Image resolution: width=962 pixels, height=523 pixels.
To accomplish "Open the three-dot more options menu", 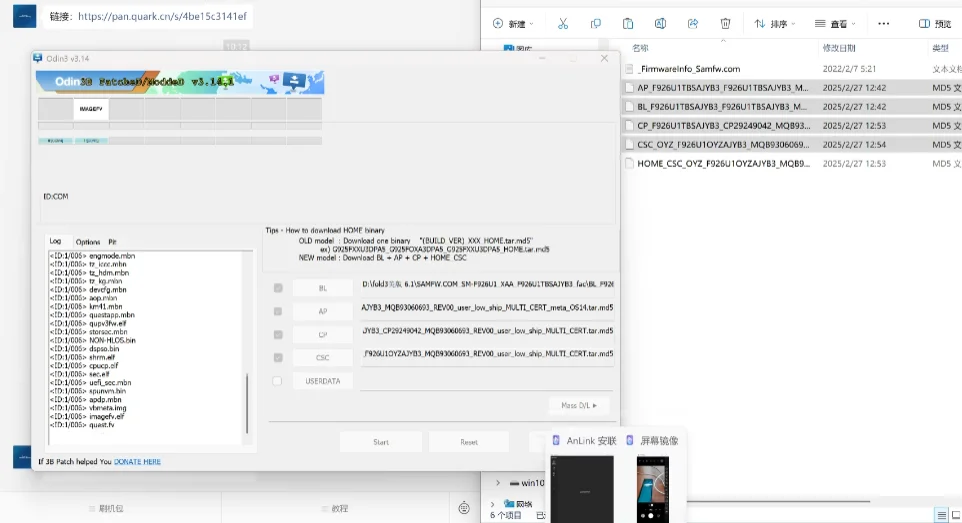I will (x=883, y=24).
